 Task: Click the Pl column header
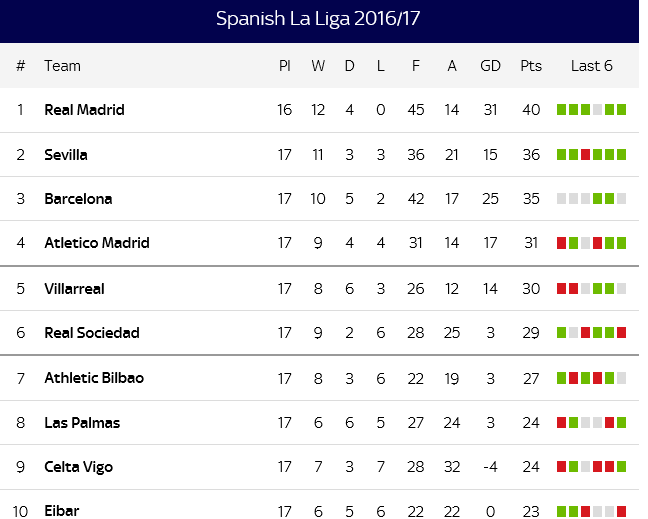tap(285, 66)
